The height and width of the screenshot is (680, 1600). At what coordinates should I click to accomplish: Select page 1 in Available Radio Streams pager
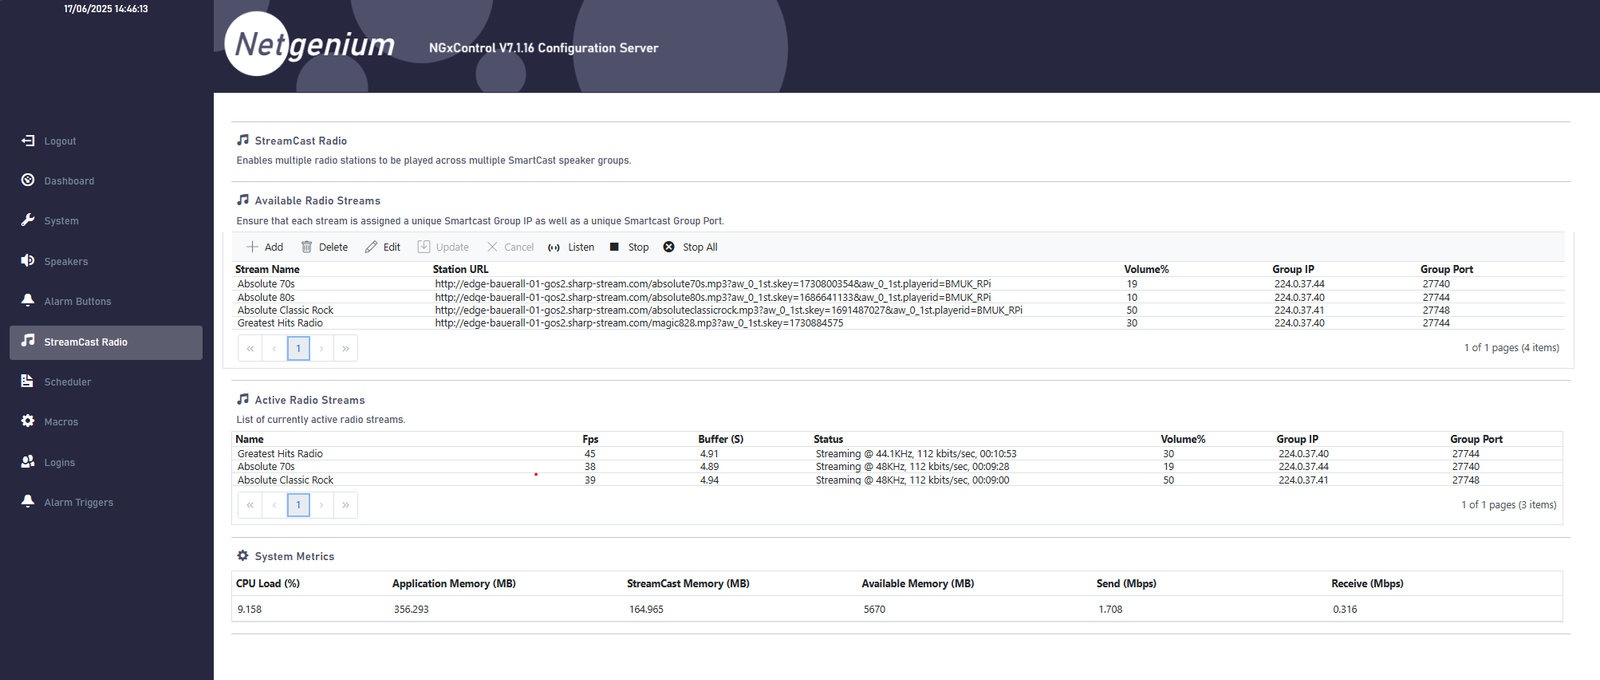pos(298,348)
